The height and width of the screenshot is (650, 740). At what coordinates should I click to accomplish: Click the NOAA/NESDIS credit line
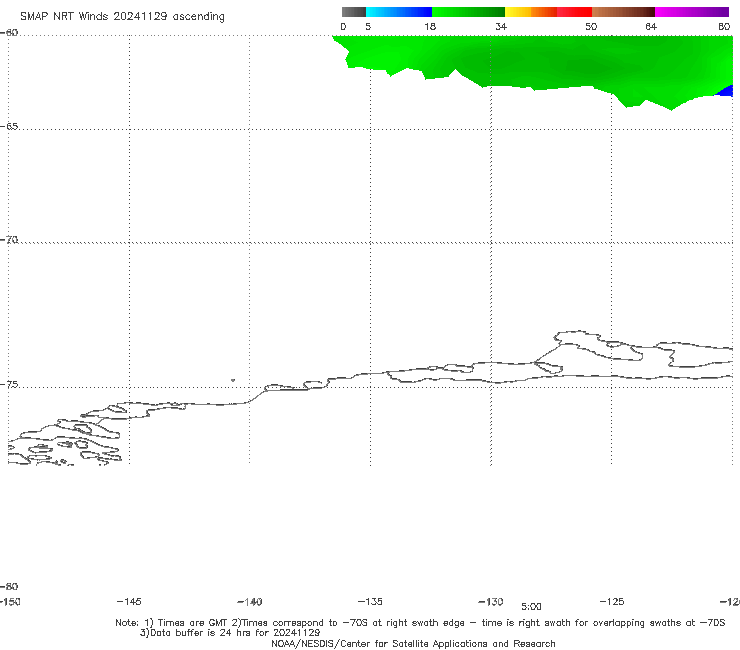pyautogui.click(x=413, y=644)
